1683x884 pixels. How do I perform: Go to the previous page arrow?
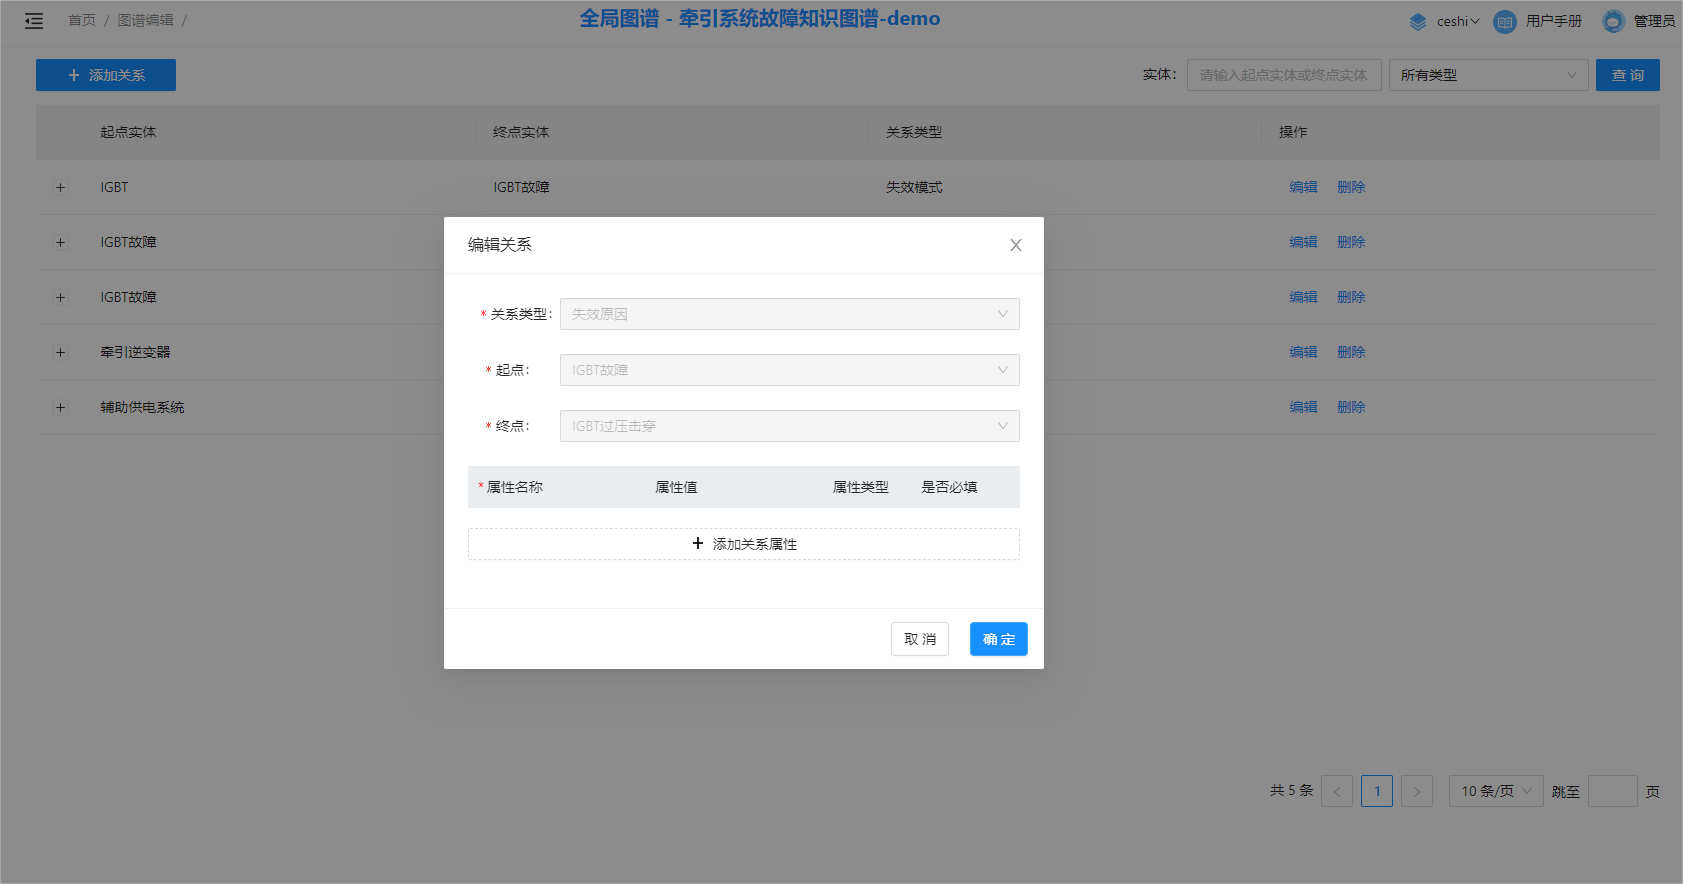tap(1336, 791)
